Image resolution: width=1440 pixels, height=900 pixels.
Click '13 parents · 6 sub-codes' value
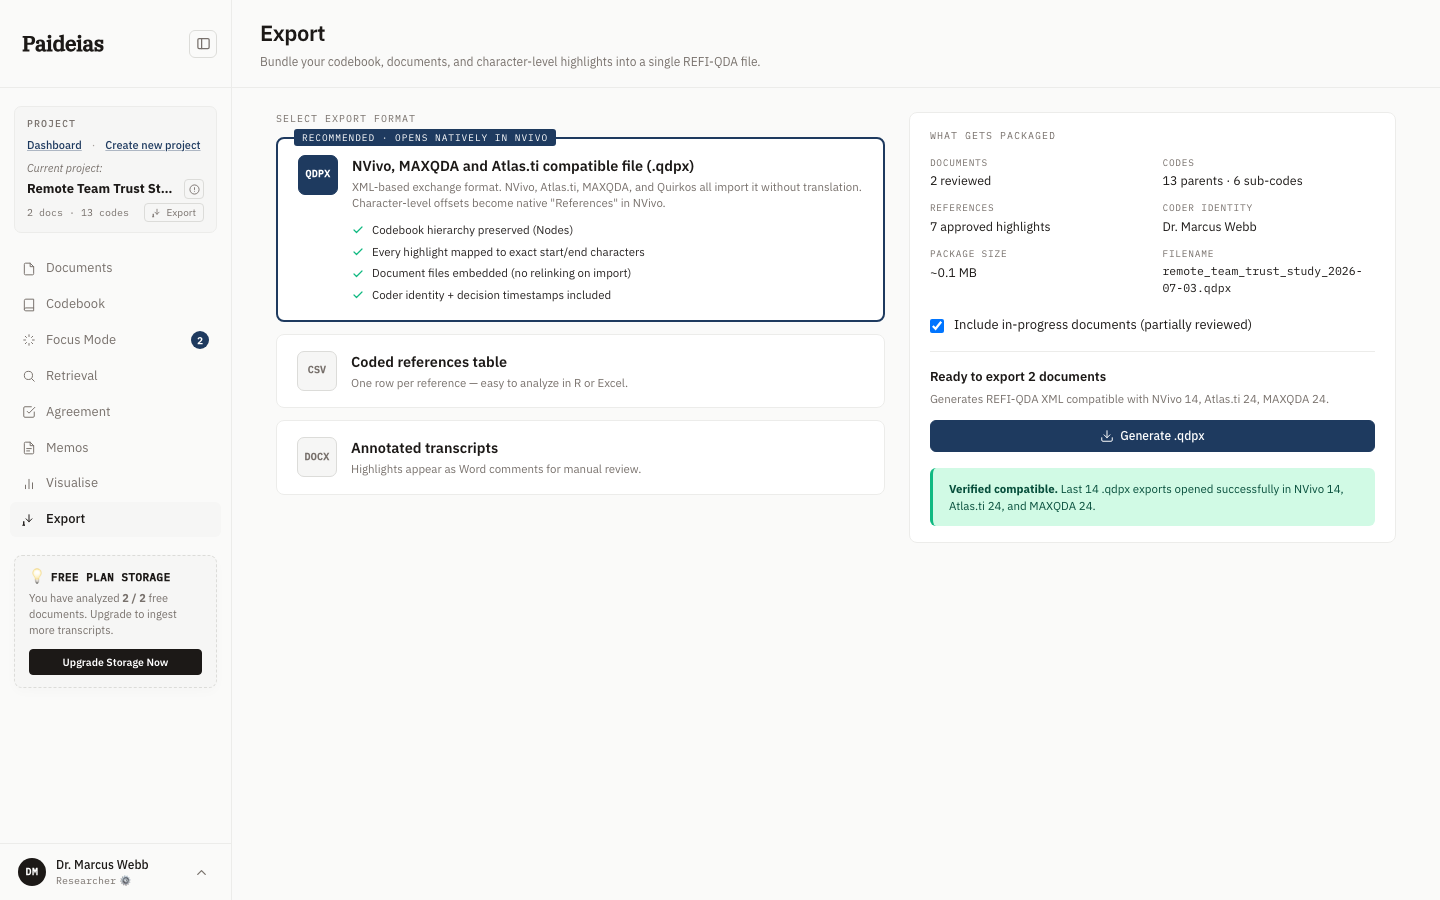[x=1232, y=181]
